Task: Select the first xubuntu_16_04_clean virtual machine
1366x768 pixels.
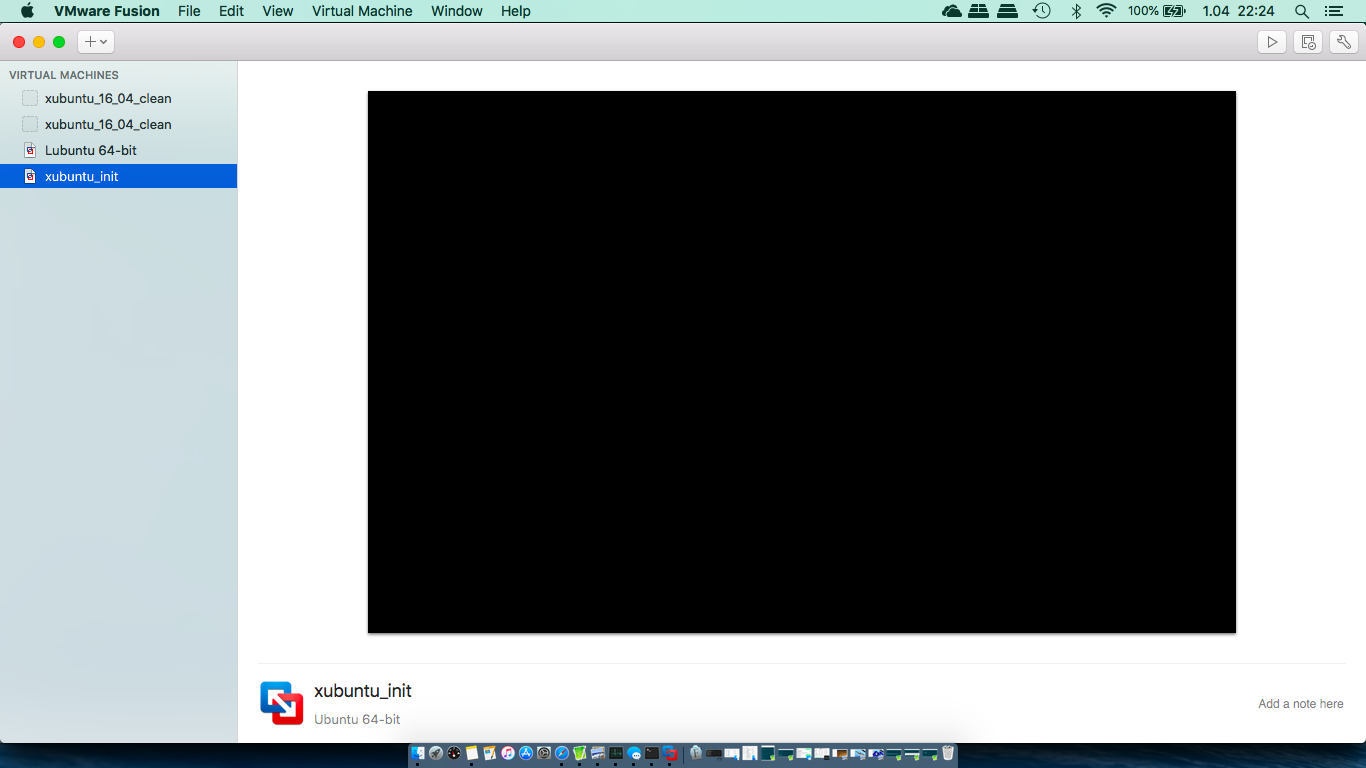Action: 118,98
